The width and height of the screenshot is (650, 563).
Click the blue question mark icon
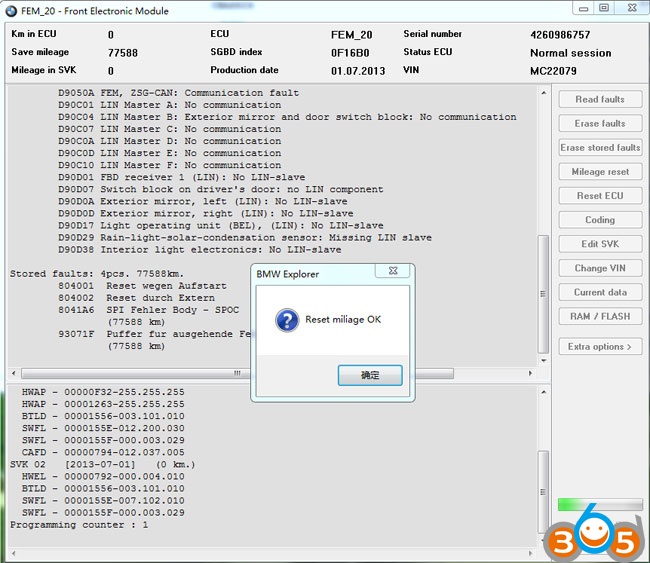click(x=287, y=320)
